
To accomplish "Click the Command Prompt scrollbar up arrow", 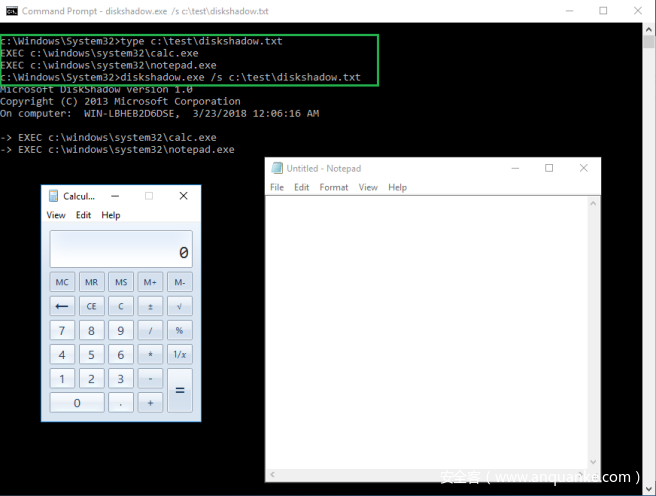I will click(648, 28).
